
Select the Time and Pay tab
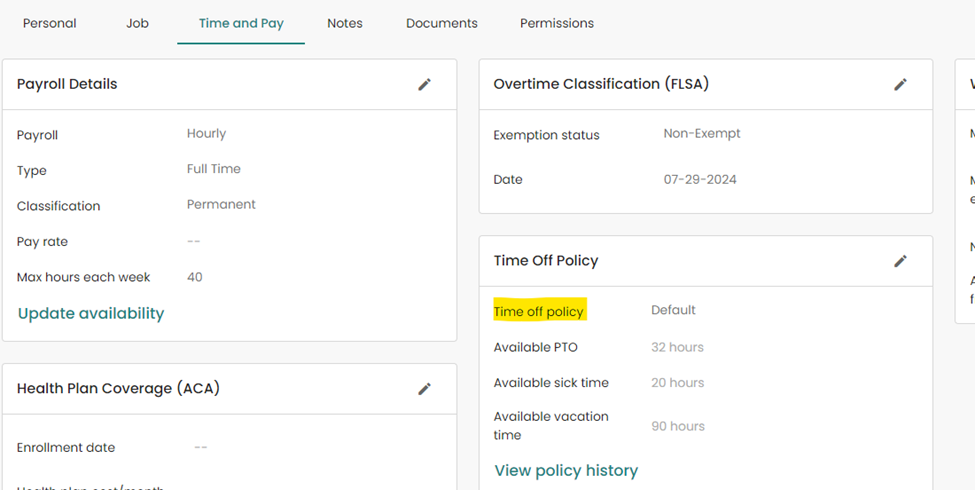(x=241, y=23)
